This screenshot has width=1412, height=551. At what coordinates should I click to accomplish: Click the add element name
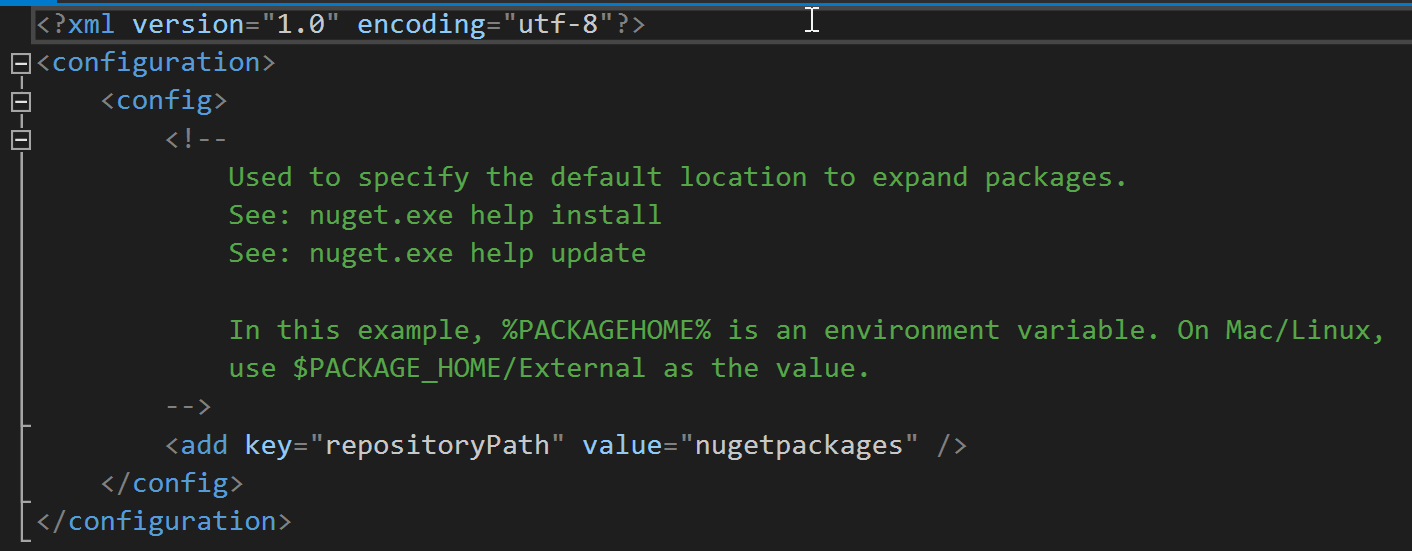(205, 444)
